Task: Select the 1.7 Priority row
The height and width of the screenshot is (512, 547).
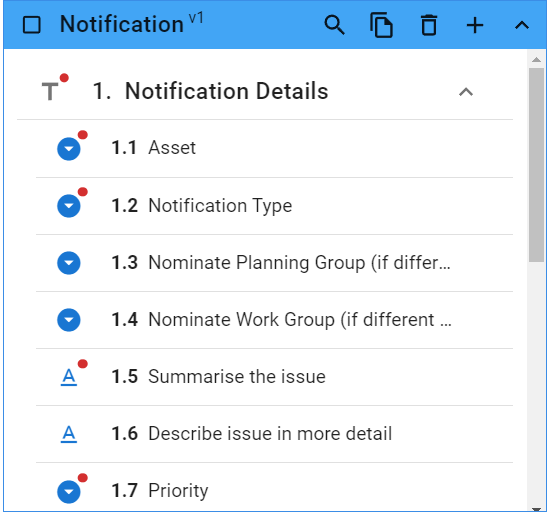Action: [274, 488]
